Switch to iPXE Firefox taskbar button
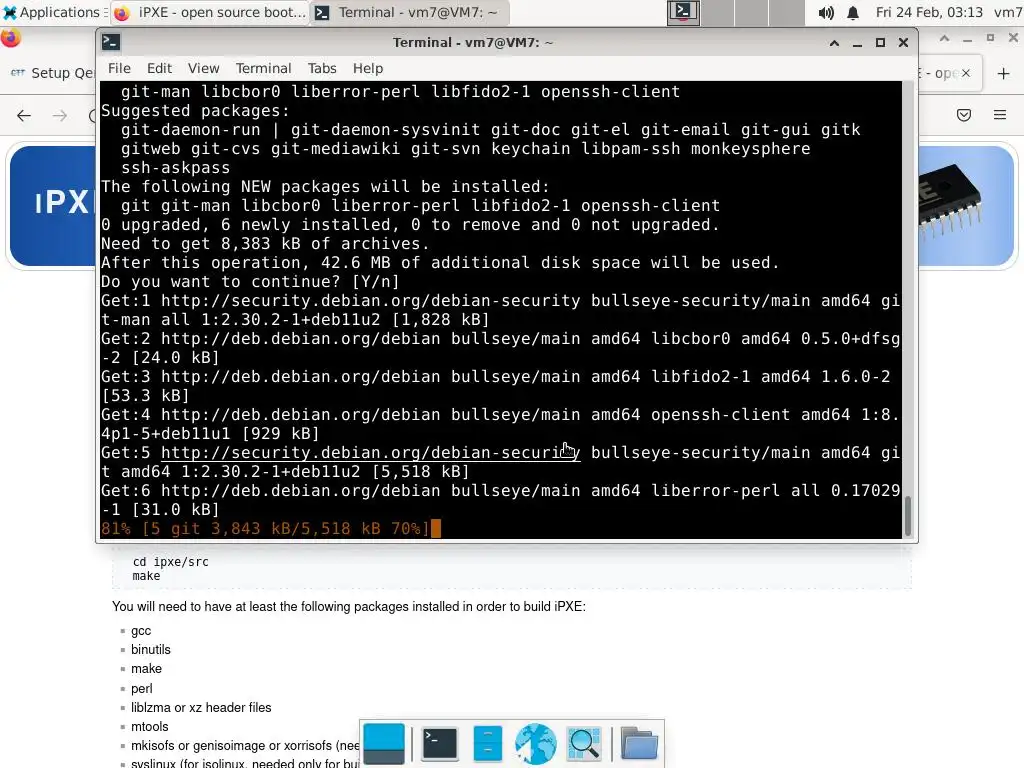Viewport: 1024px width, 768px height. pos(210,12)
